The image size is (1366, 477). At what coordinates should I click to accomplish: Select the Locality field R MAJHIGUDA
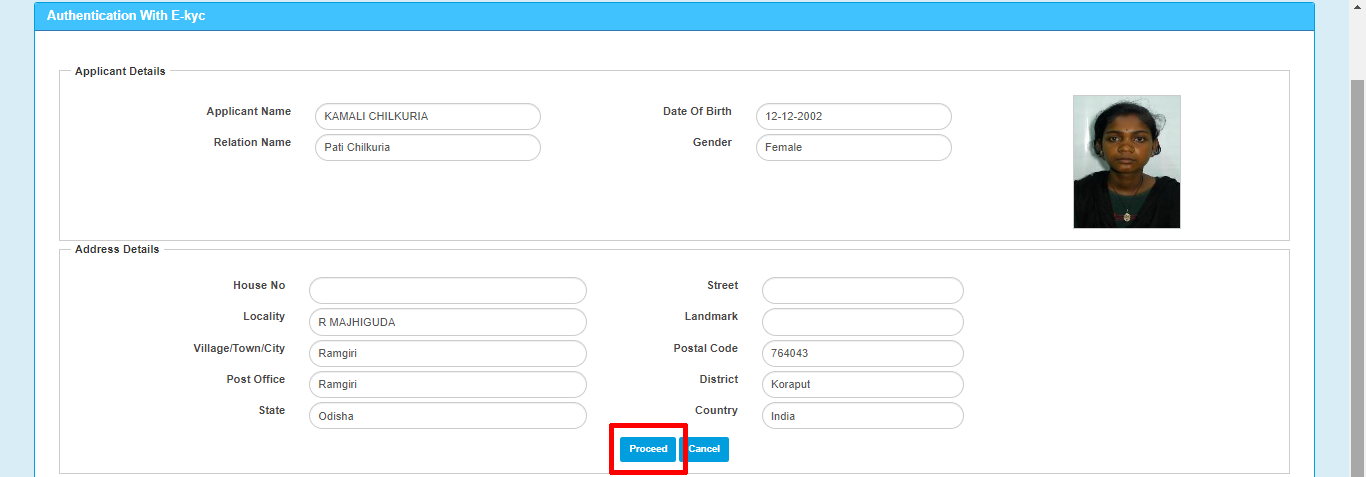tap(448, 322)
